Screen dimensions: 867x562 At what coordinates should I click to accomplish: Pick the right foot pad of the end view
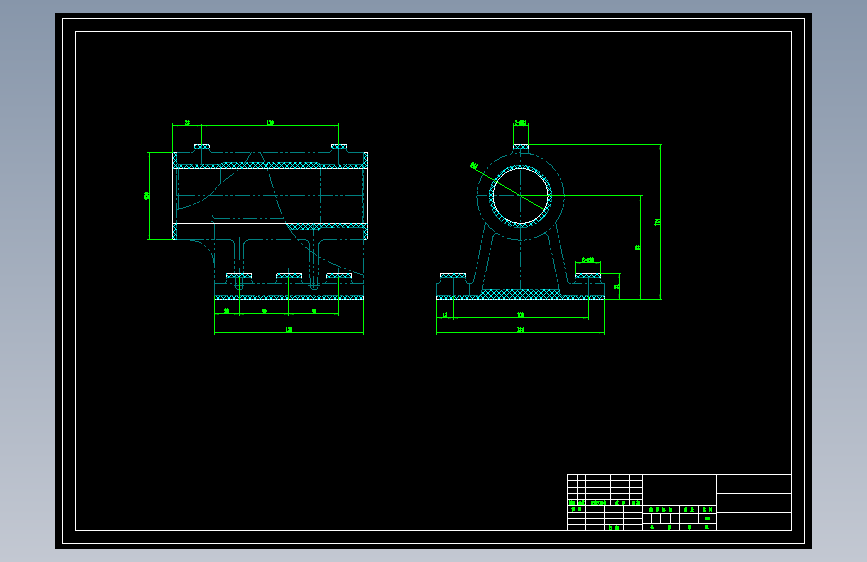click(x=588, y=275)
